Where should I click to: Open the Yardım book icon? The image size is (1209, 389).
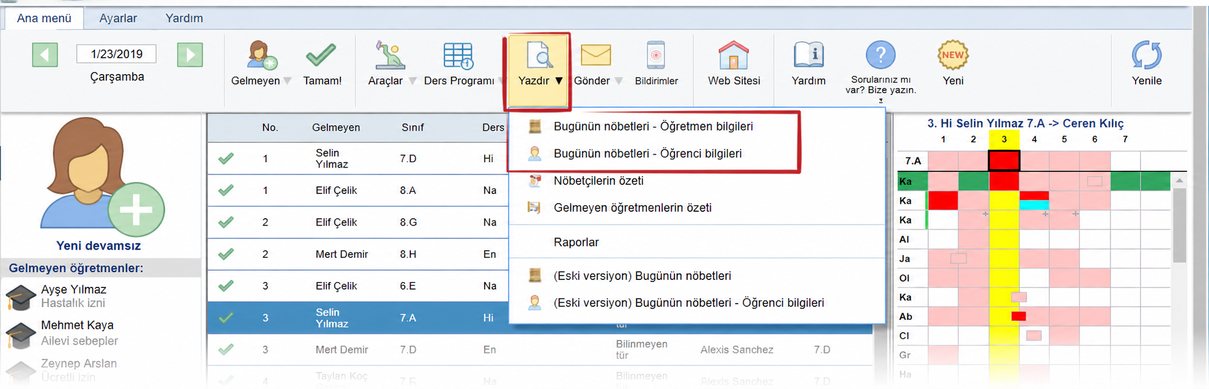tap(808, 55)
